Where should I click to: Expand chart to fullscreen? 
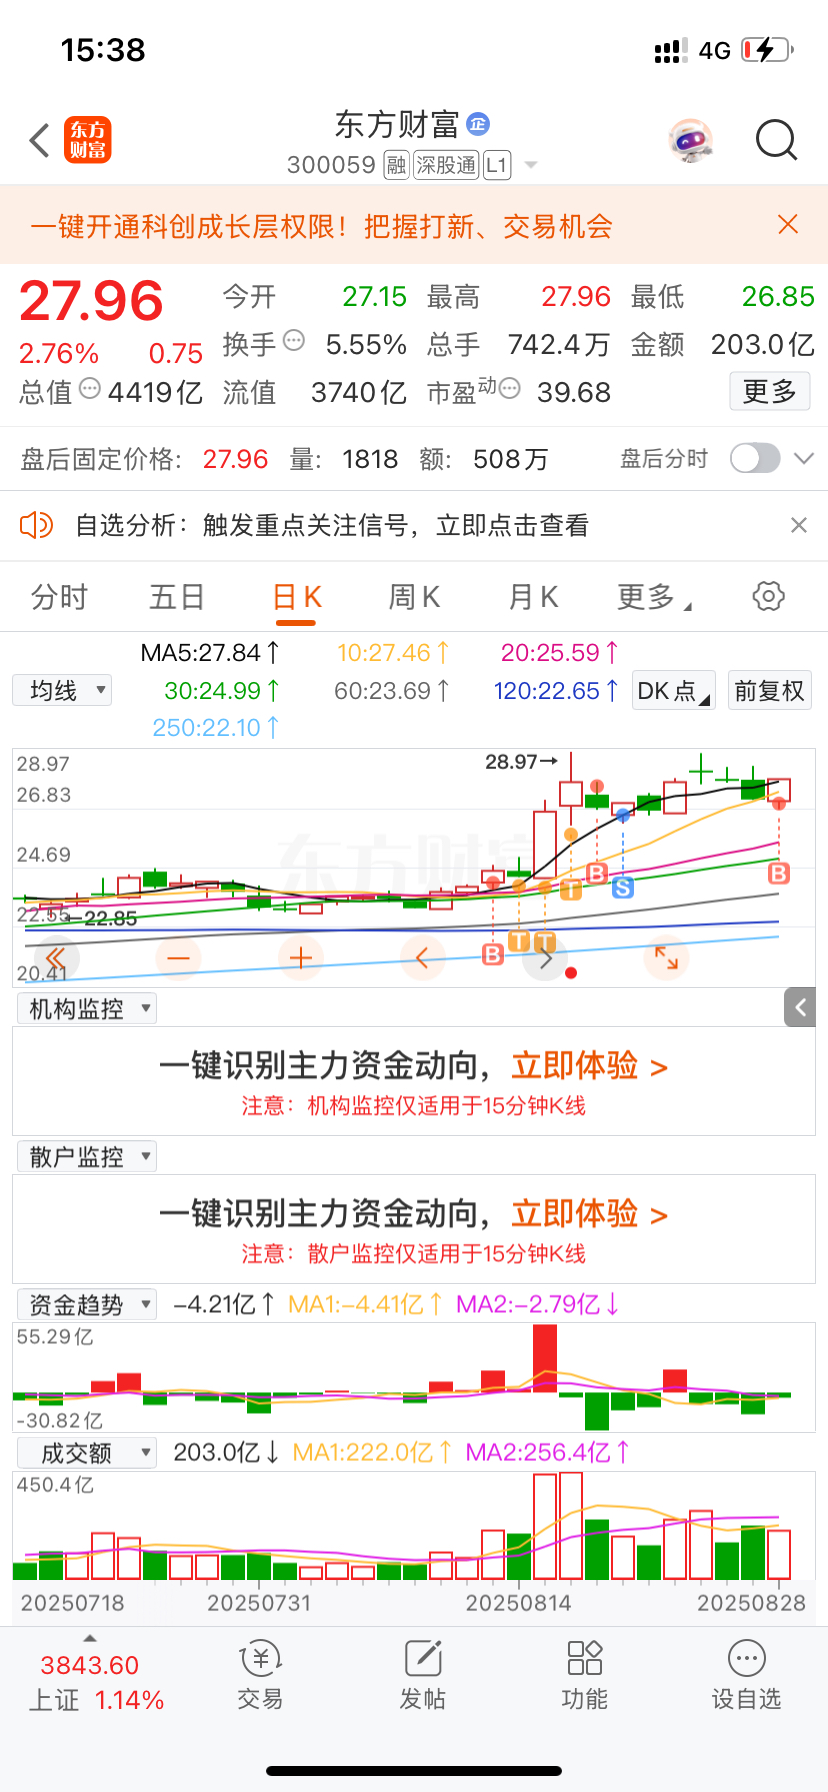click(666, 958)
